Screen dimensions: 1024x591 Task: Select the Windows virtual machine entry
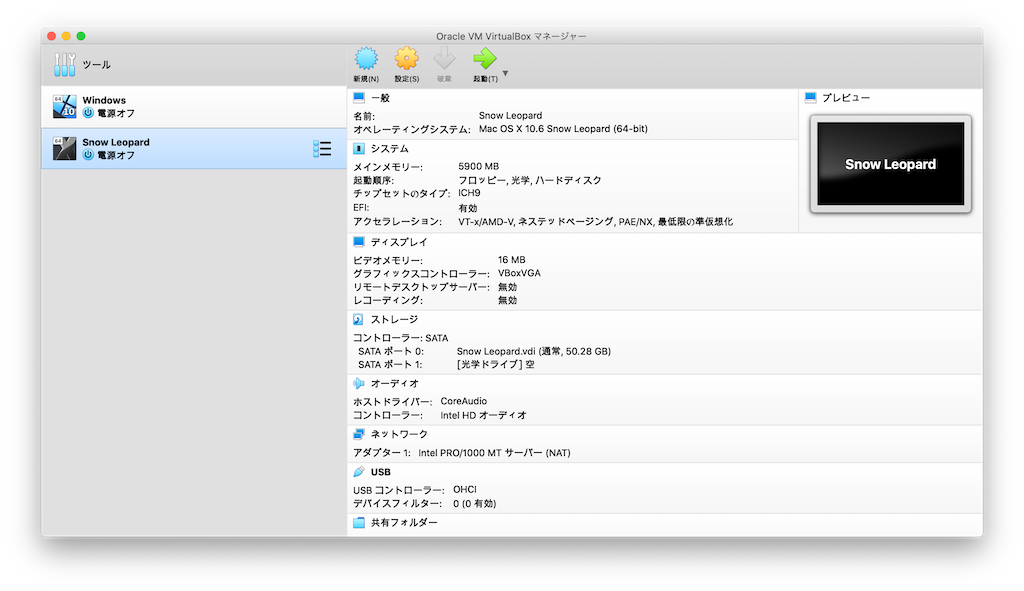[194, 106]
